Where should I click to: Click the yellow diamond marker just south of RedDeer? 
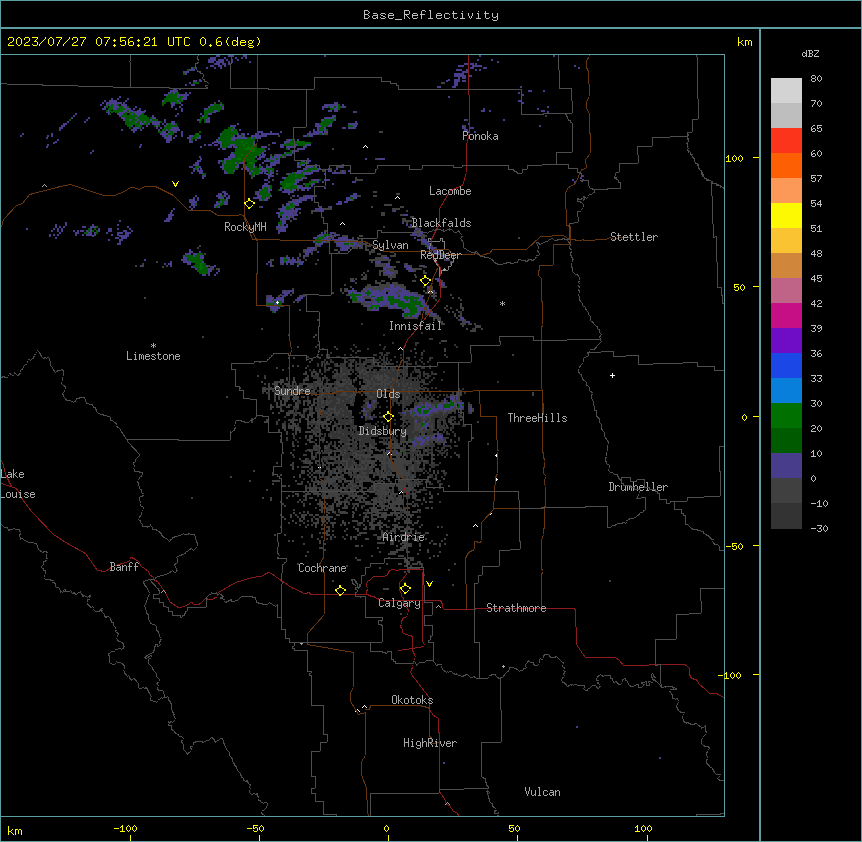tap(426, 281)
